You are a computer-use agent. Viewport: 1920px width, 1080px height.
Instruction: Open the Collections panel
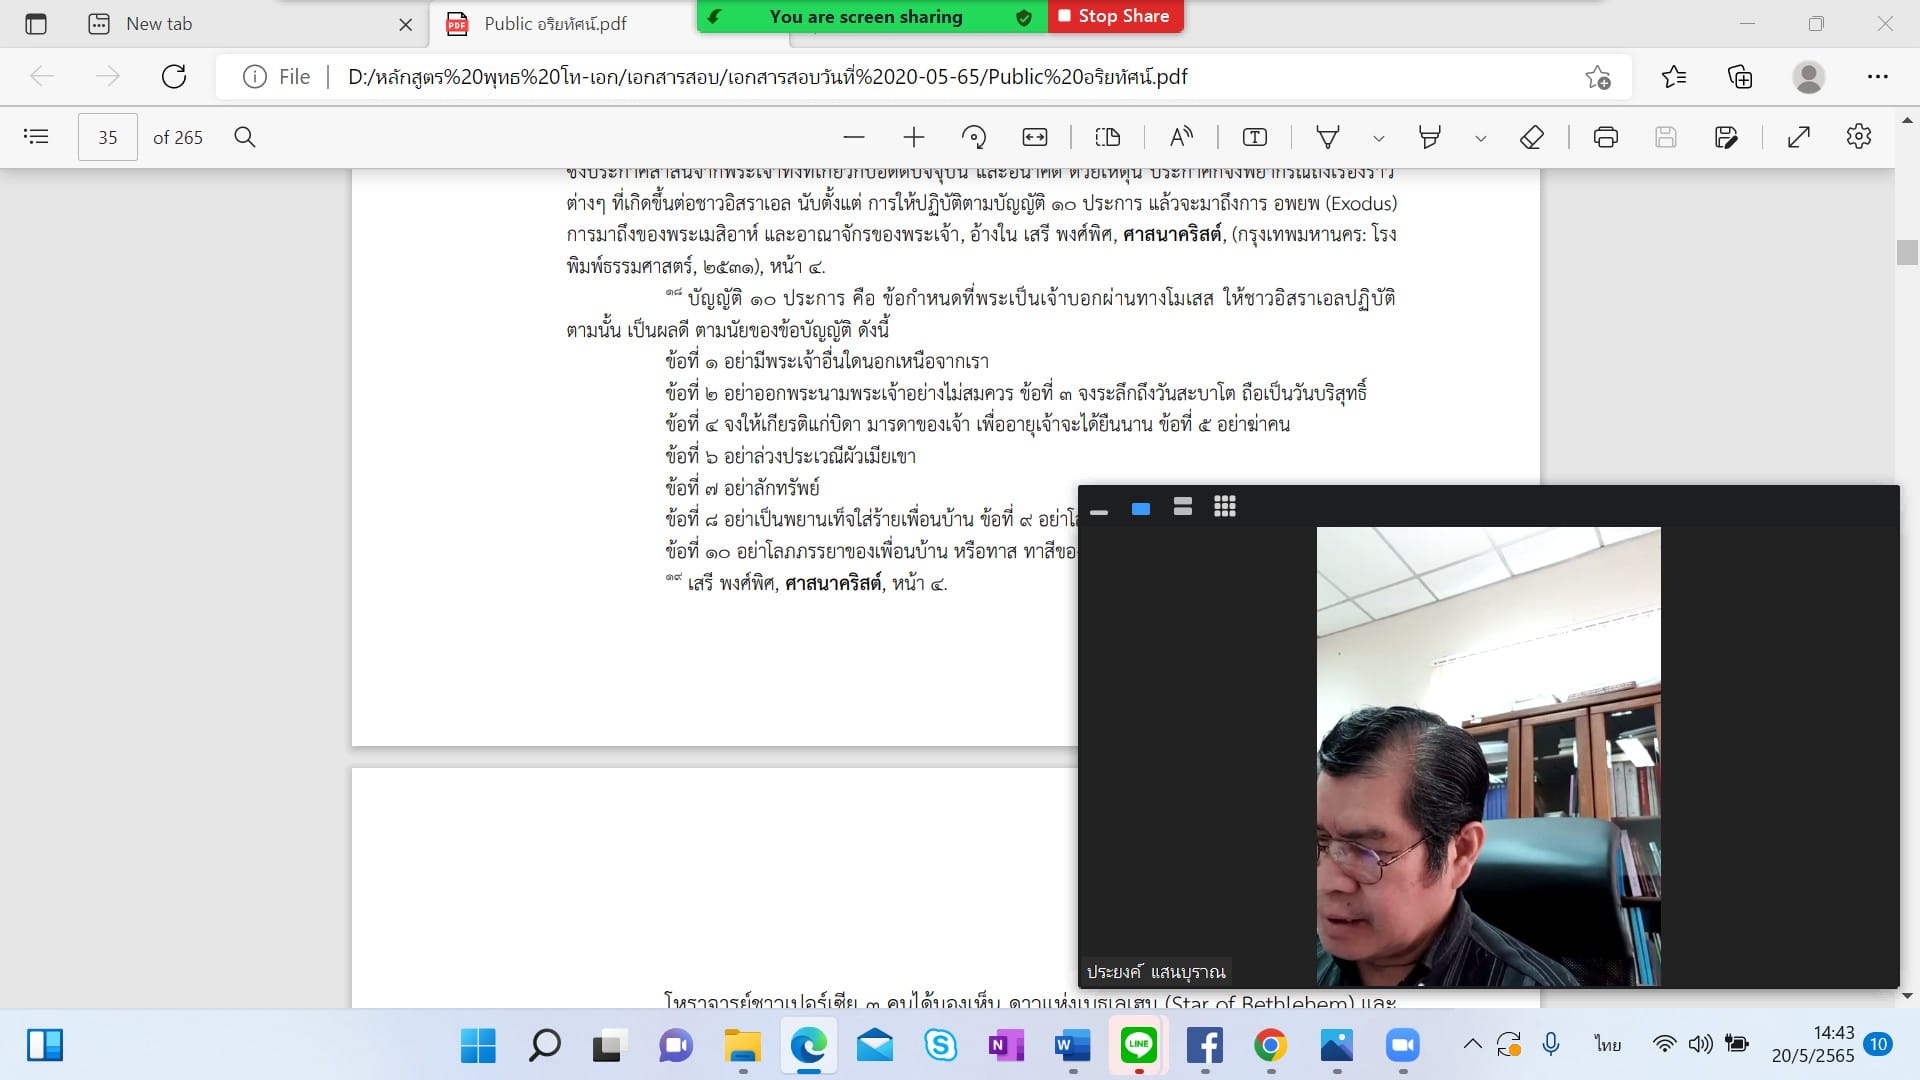click(1740, 76)
